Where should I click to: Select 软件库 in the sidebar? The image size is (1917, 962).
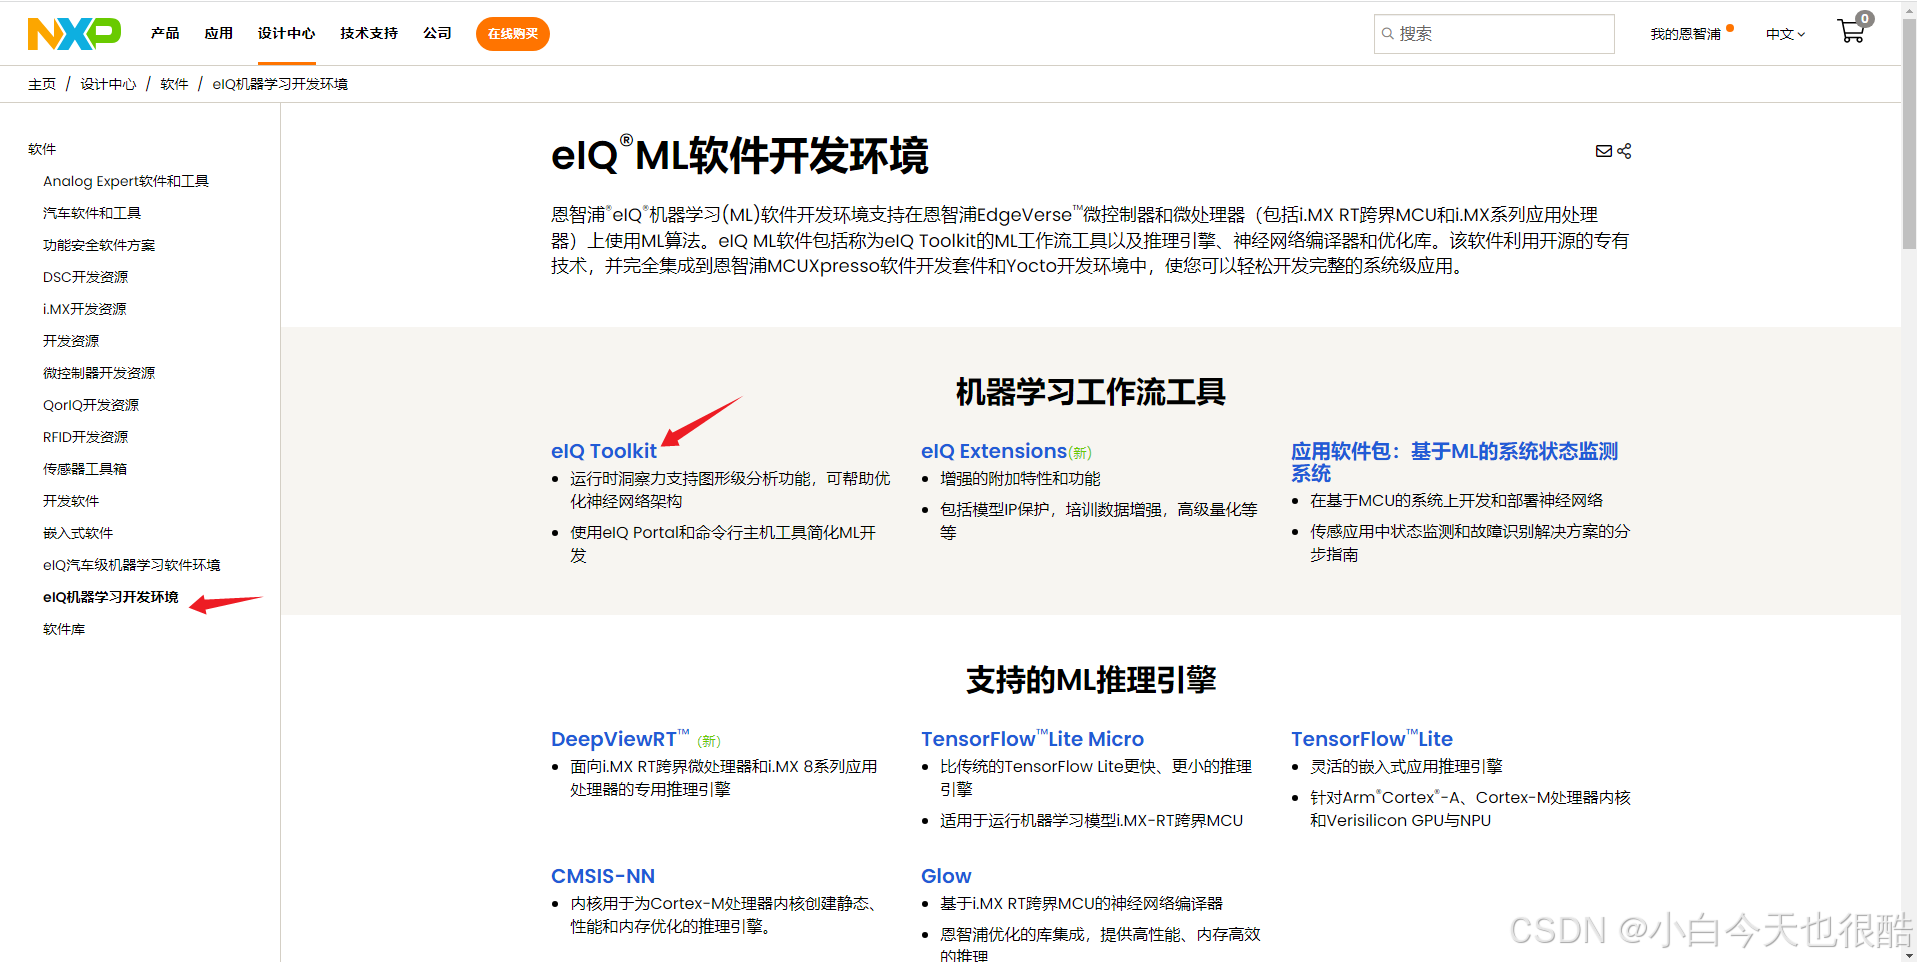pos(64,628)
